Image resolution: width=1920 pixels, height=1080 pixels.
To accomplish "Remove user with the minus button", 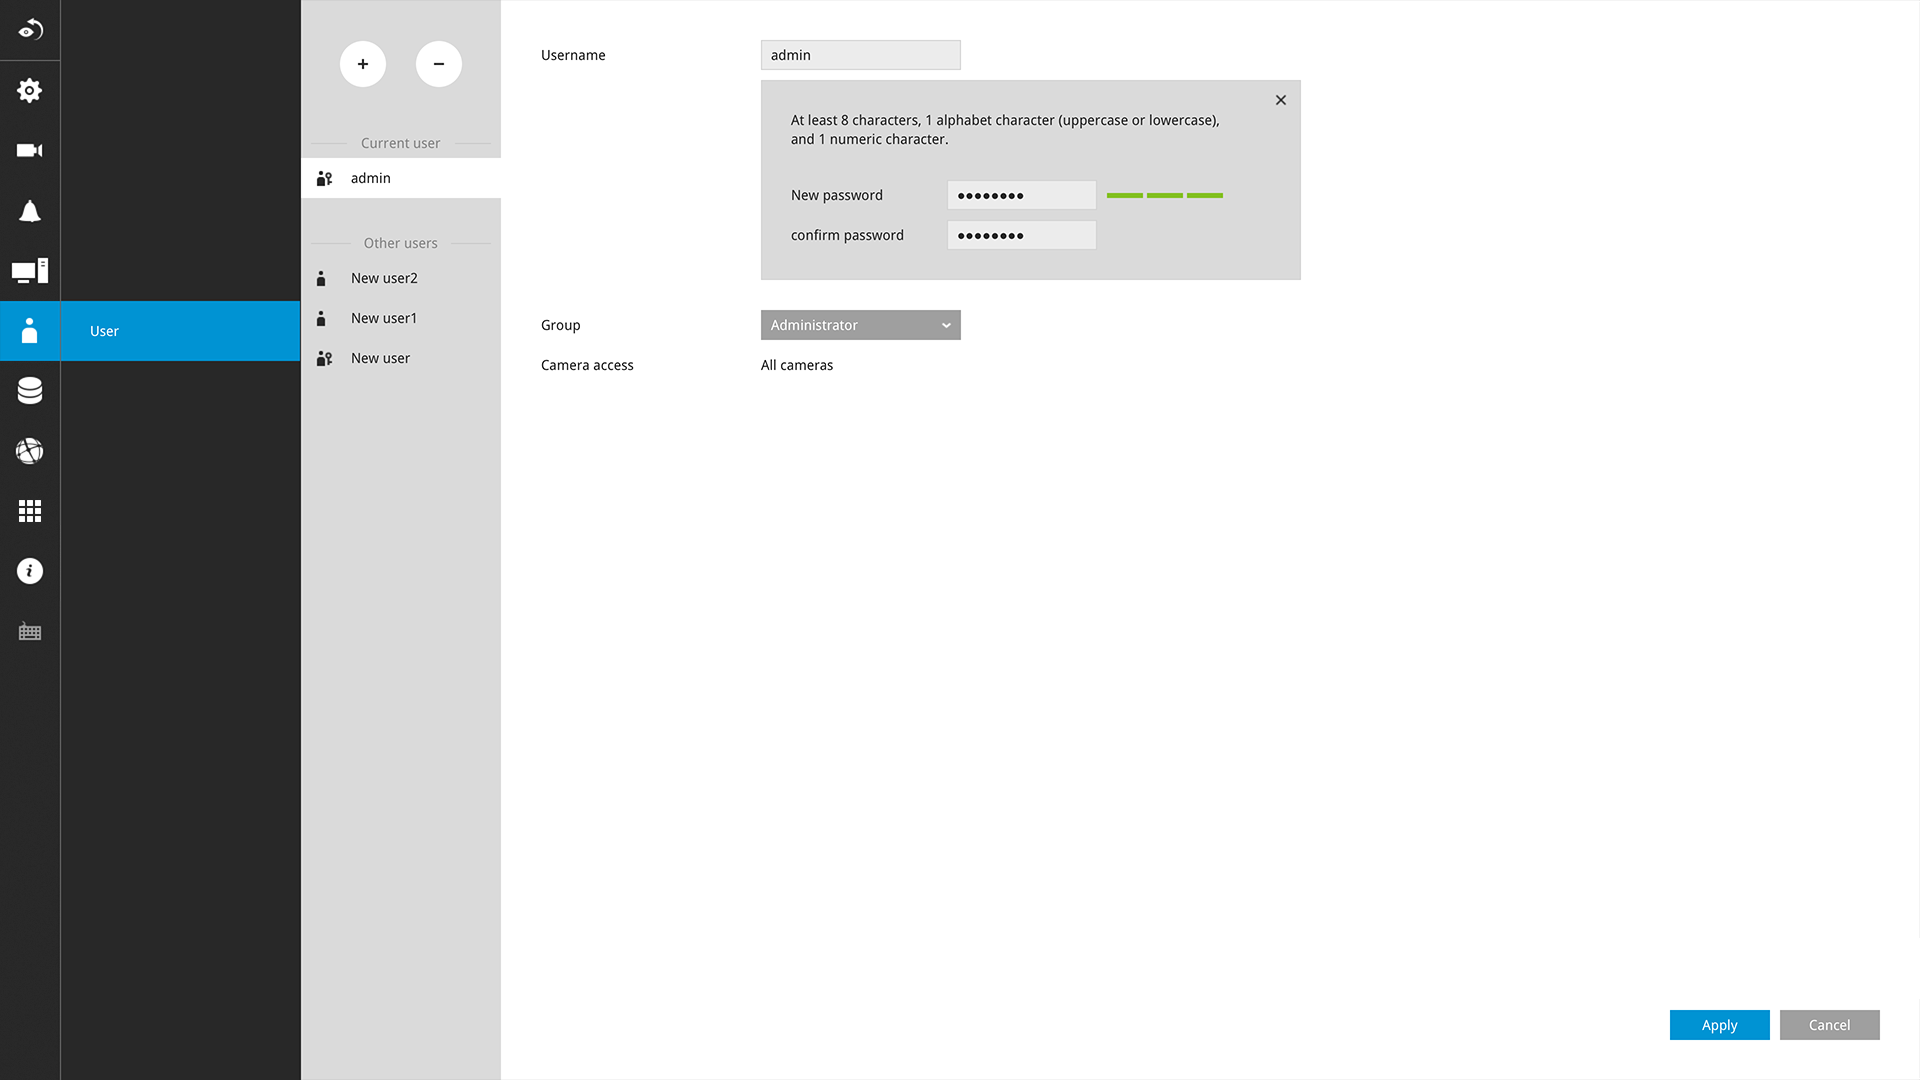I will [439, 64].
